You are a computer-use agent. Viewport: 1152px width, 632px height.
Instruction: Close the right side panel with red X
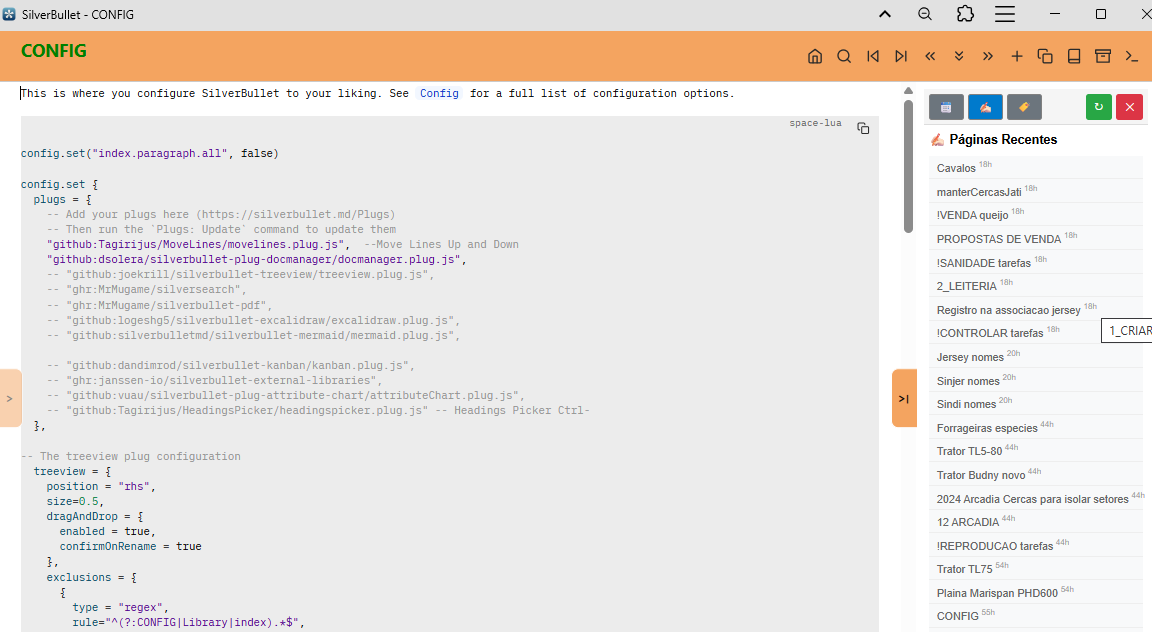(x=1129, y=107)
